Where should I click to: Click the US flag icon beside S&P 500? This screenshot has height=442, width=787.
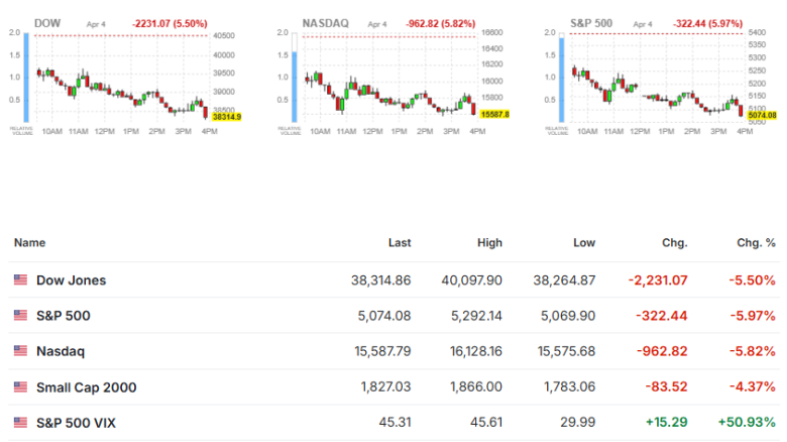pyautogui.click(x=21, y=315)
